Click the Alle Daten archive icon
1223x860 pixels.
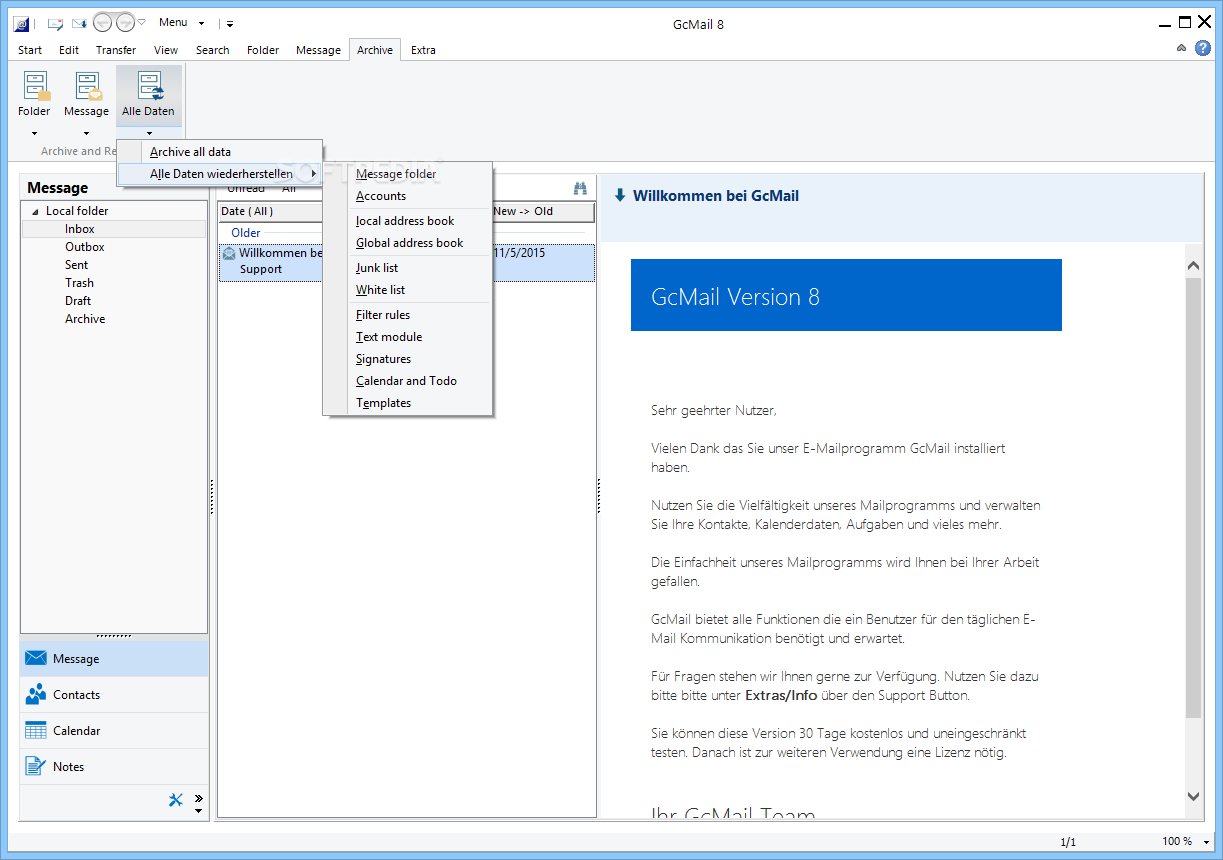click(149, 86)
